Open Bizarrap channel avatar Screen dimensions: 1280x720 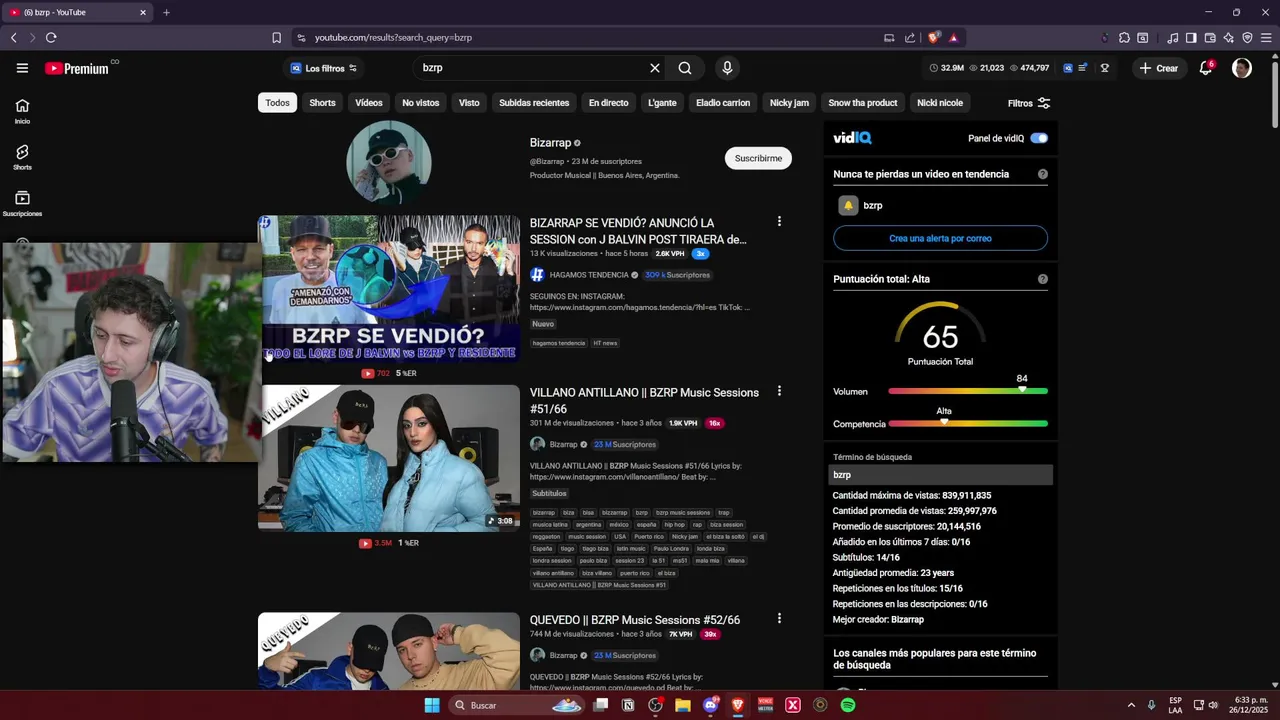pyautogui.click(x=389, y=162)
